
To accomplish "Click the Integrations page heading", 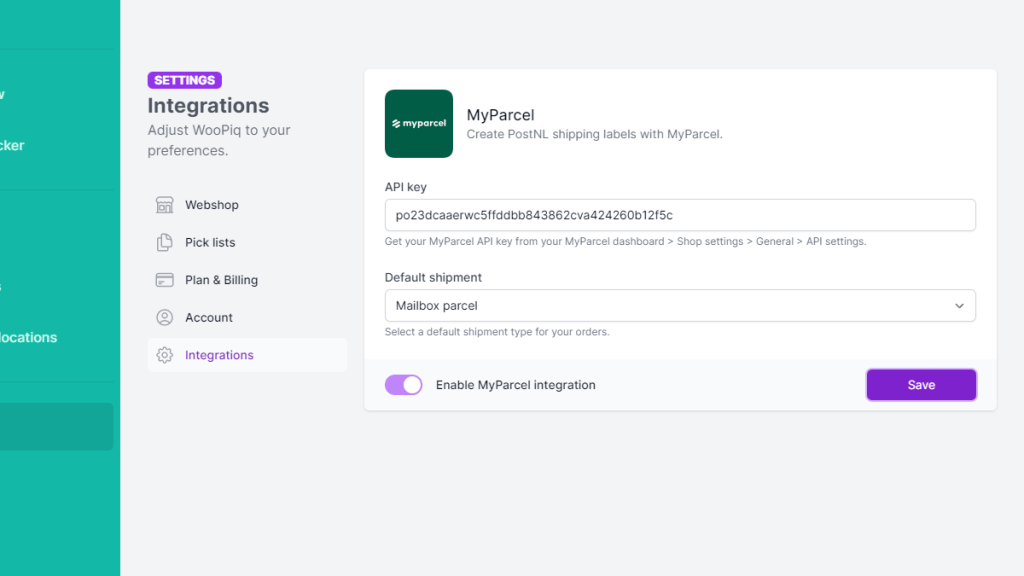I will click(208, 106).
